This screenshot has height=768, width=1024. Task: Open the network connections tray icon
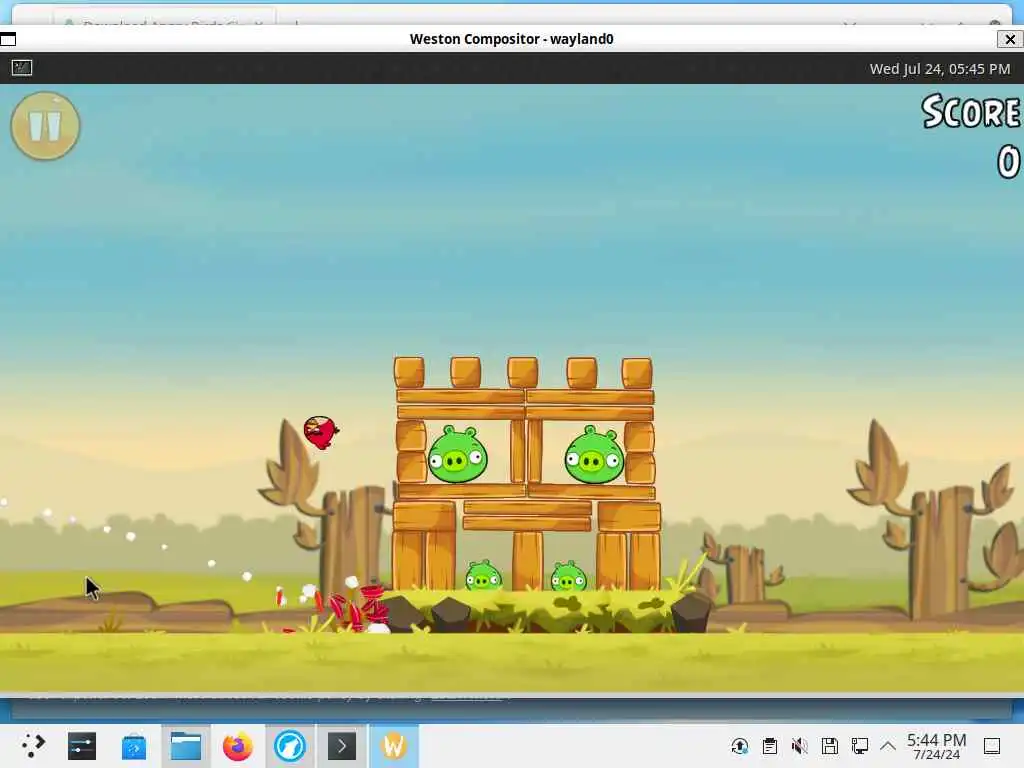(x=859, y=746)
